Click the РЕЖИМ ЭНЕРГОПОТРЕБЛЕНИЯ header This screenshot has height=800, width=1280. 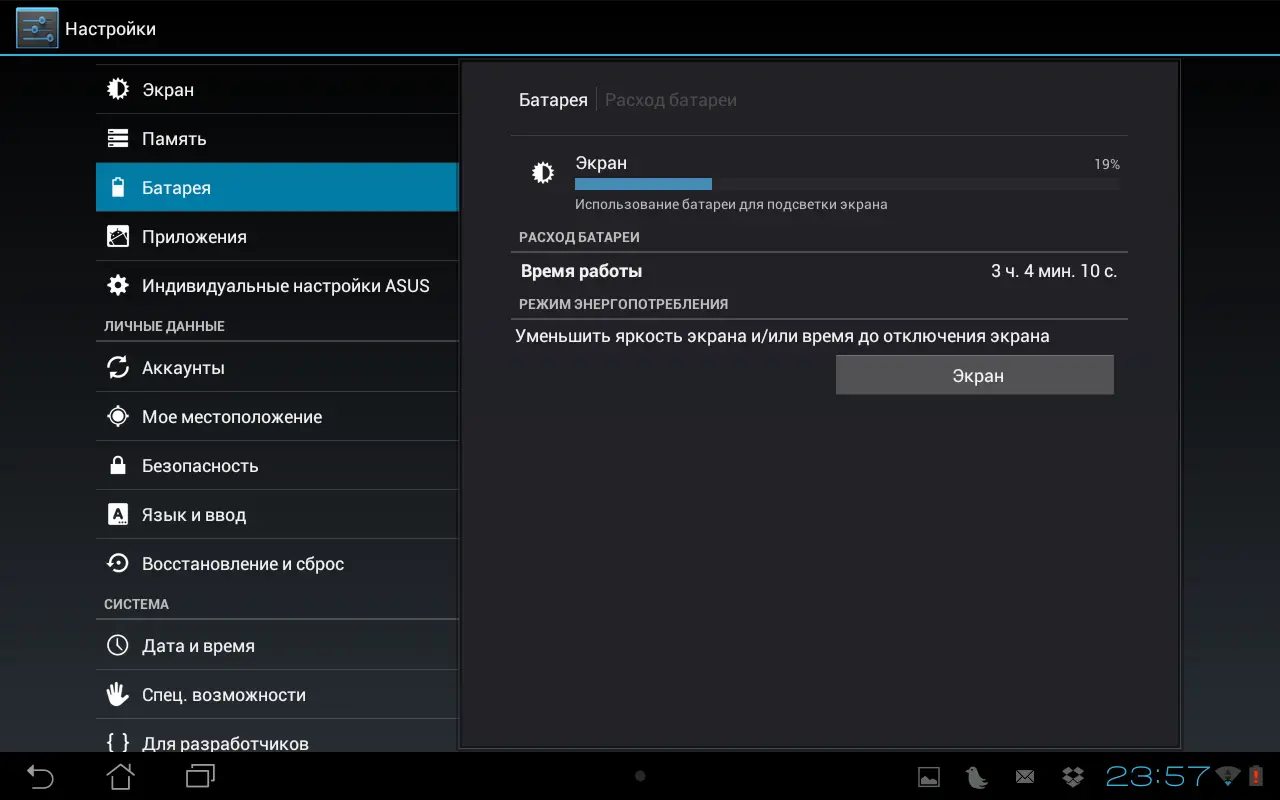623,304
